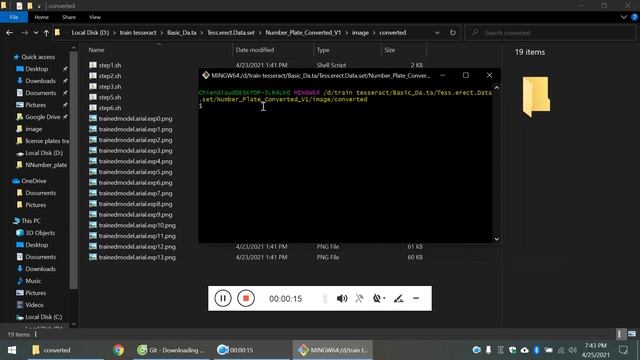Open Git Downloading taskbar item
Image resolution: width=640 pixels, height=360 pixels.
click(x=171, y=350)
